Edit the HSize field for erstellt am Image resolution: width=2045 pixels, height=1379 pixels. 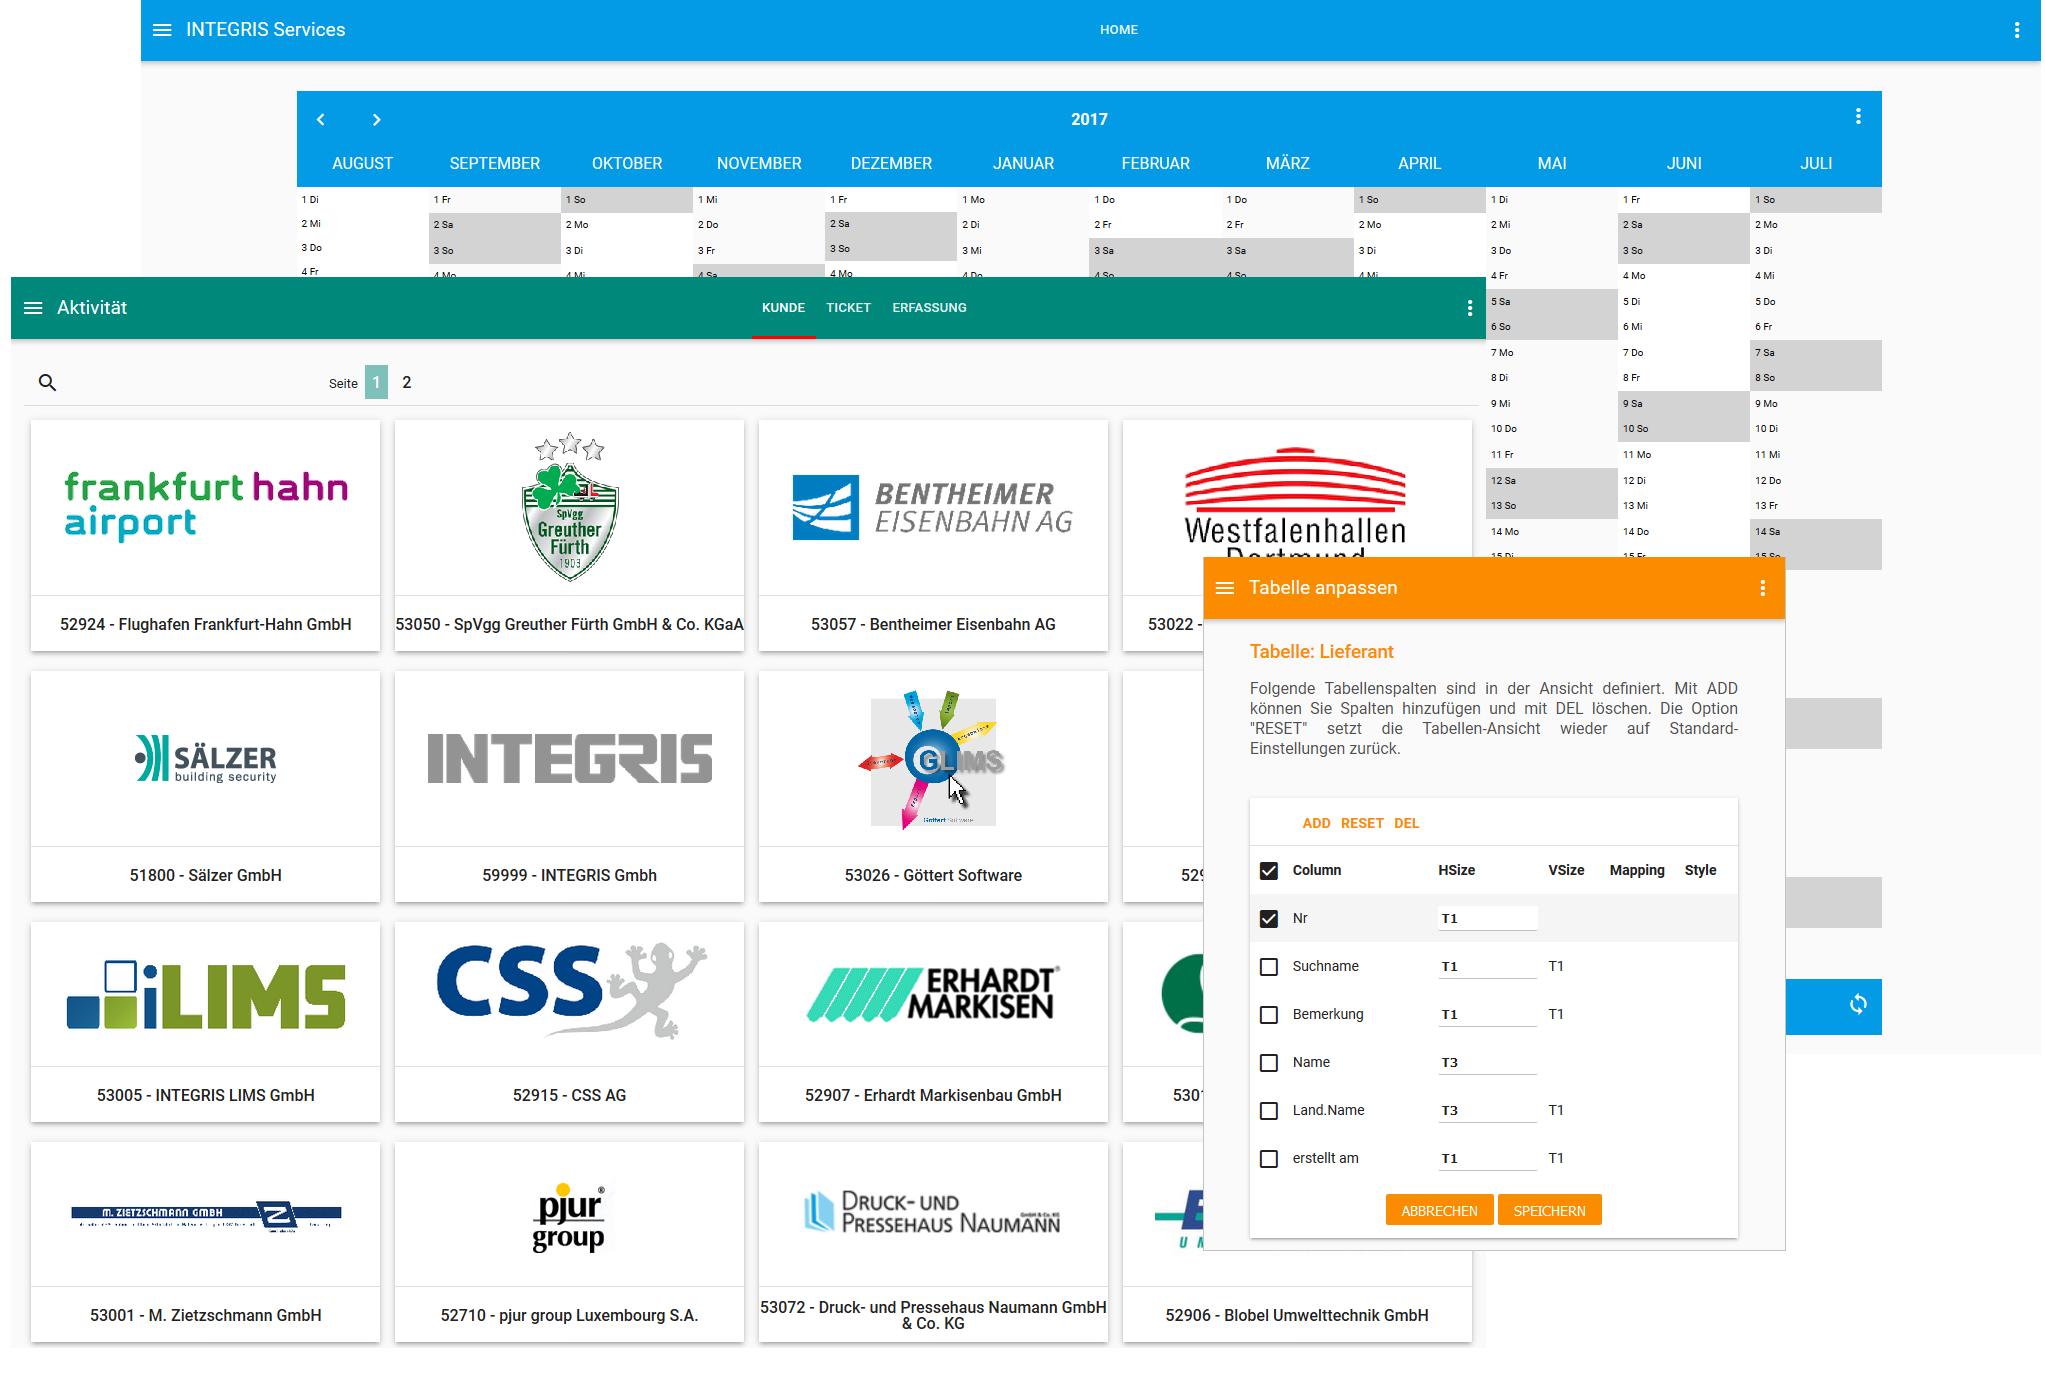[x=1487, y=1159]
